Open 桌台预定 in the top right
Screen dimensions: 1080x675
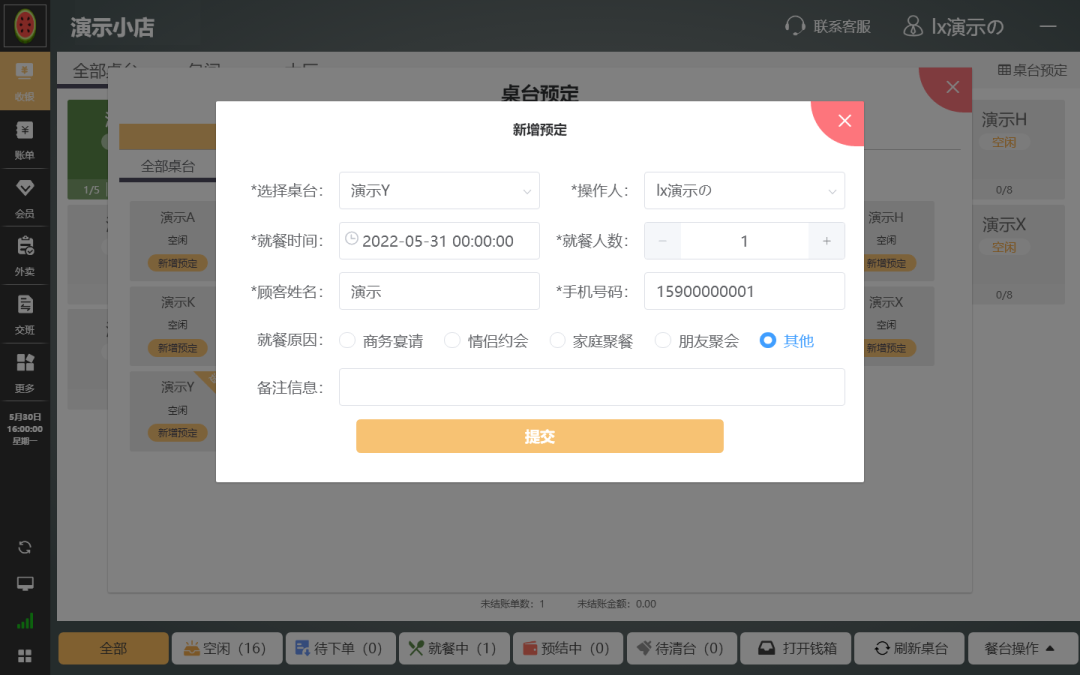coord(1032,70)
